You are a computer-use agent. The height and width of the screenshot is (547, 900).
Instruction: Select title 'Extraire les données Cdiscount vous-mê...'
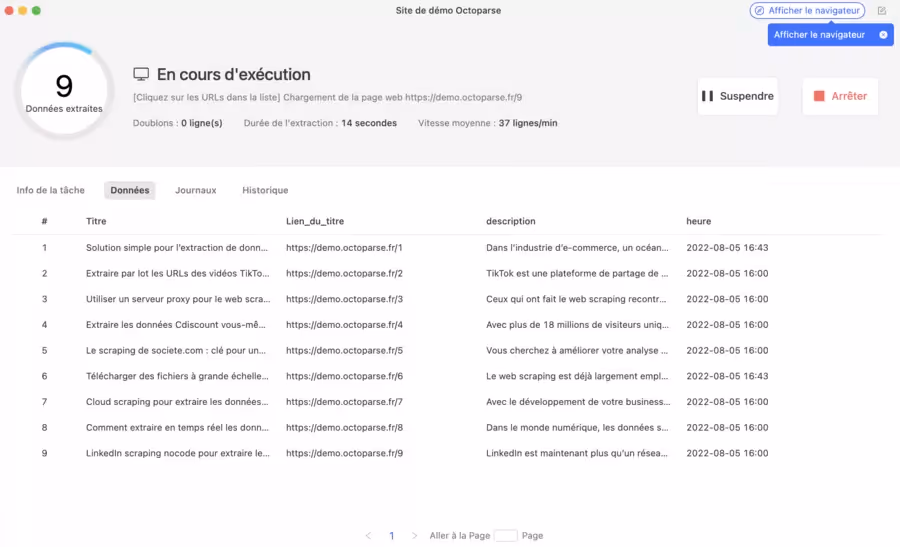(x=176, y=324)
